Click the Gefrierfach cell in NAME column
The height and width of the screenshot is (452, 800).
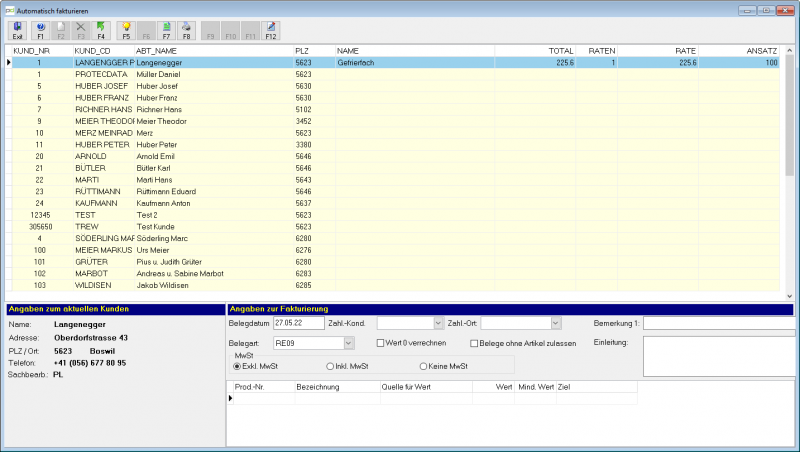pos(414,63)
